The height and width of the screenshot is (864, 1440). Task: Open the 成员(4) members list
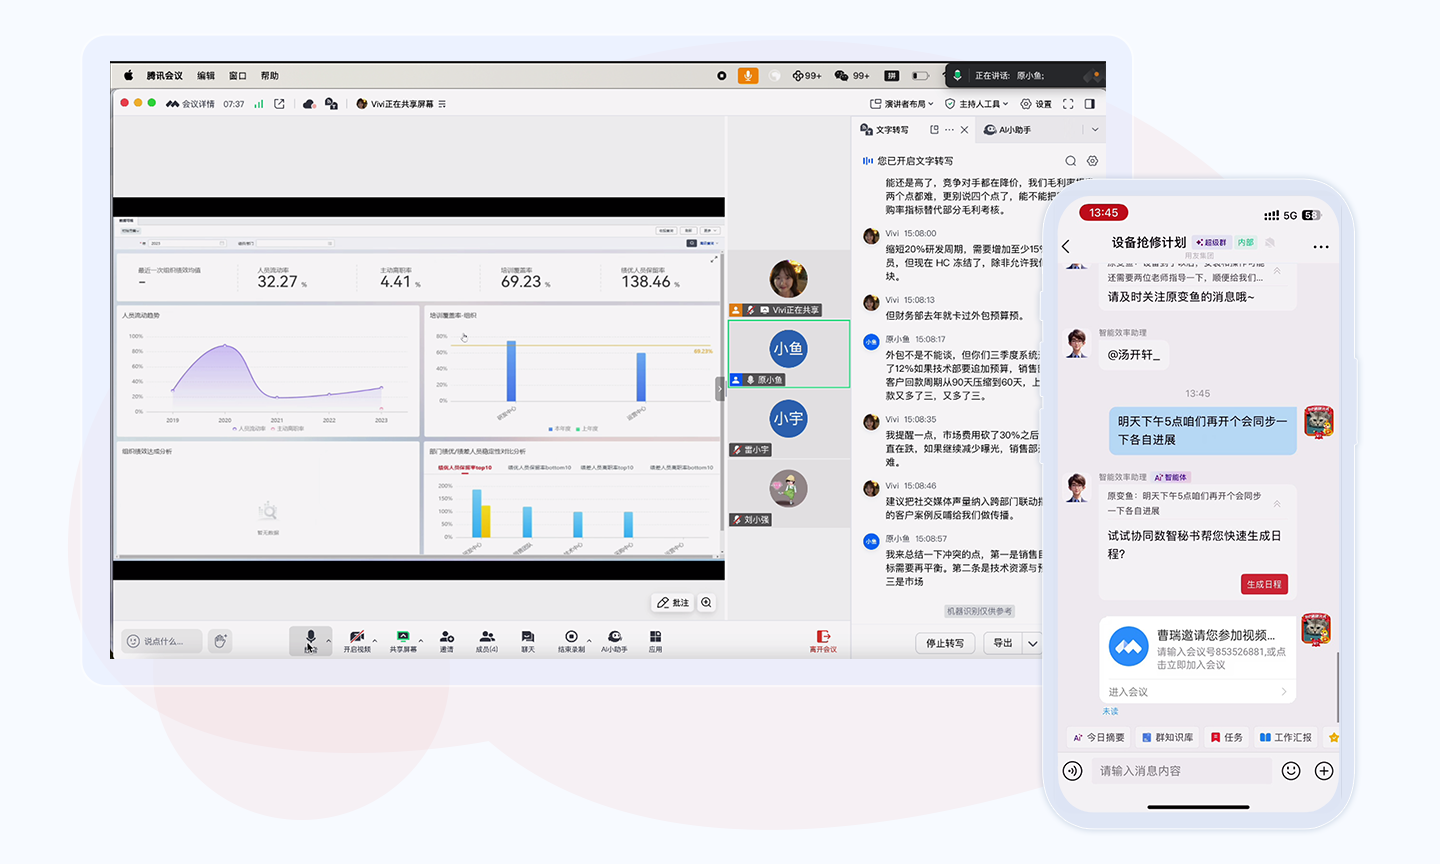pos(487,640)
